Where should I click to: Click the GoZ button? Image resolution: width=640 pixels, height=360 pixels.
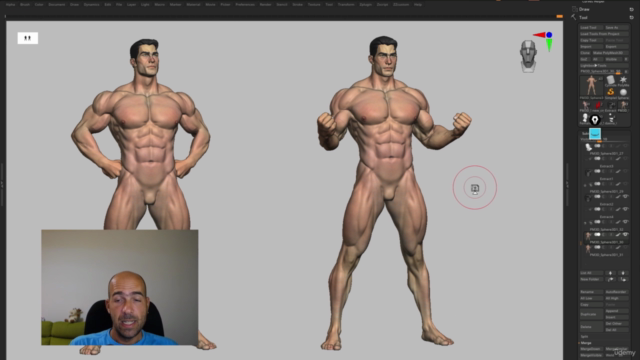click(x=585, y=59)
